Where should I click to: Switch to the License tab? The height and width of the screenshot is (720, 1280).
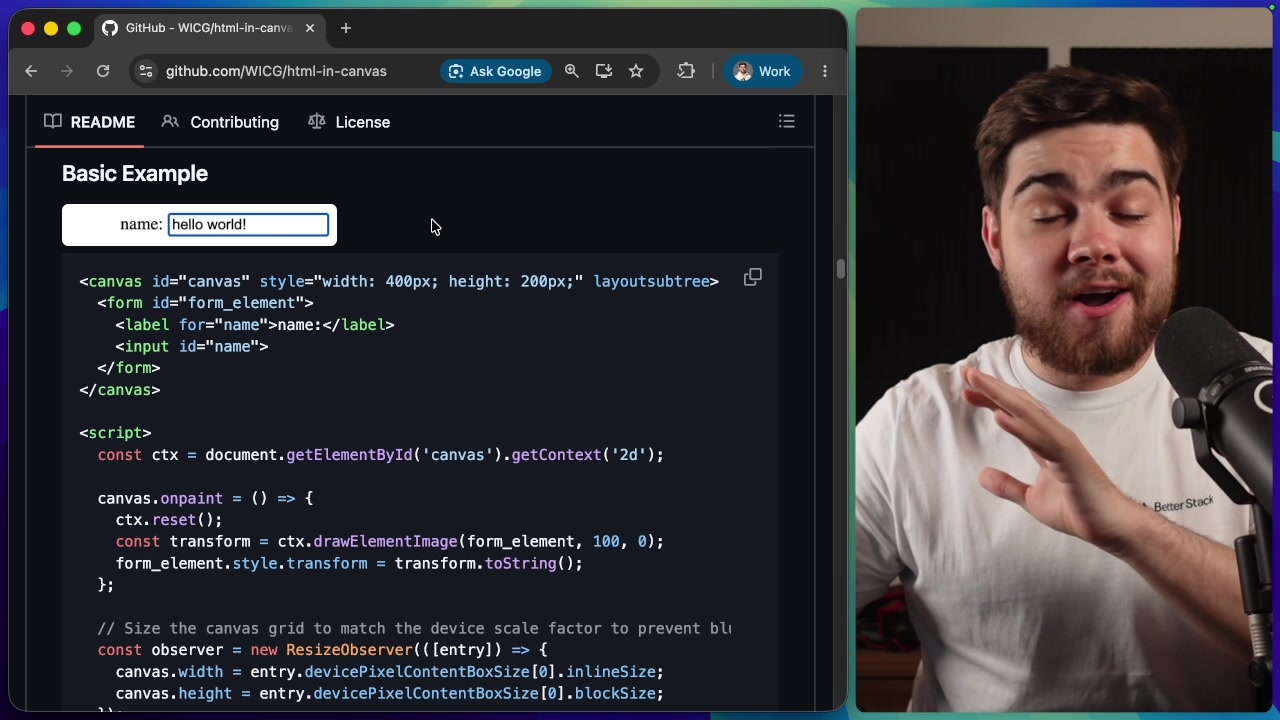pos(362,121)
